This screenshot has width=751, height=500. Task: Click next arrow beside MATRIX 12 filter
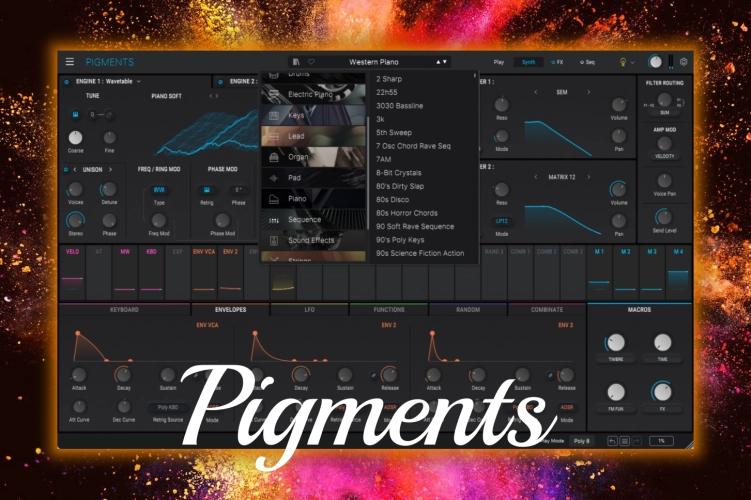click(589, 177)
